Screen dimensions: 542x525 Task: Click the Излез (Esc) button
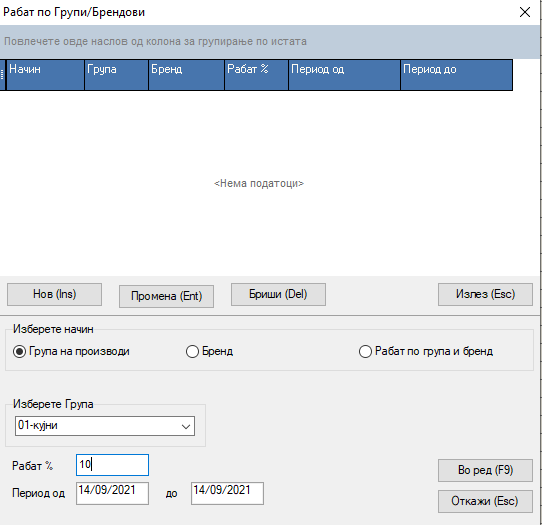pos(485,294)
